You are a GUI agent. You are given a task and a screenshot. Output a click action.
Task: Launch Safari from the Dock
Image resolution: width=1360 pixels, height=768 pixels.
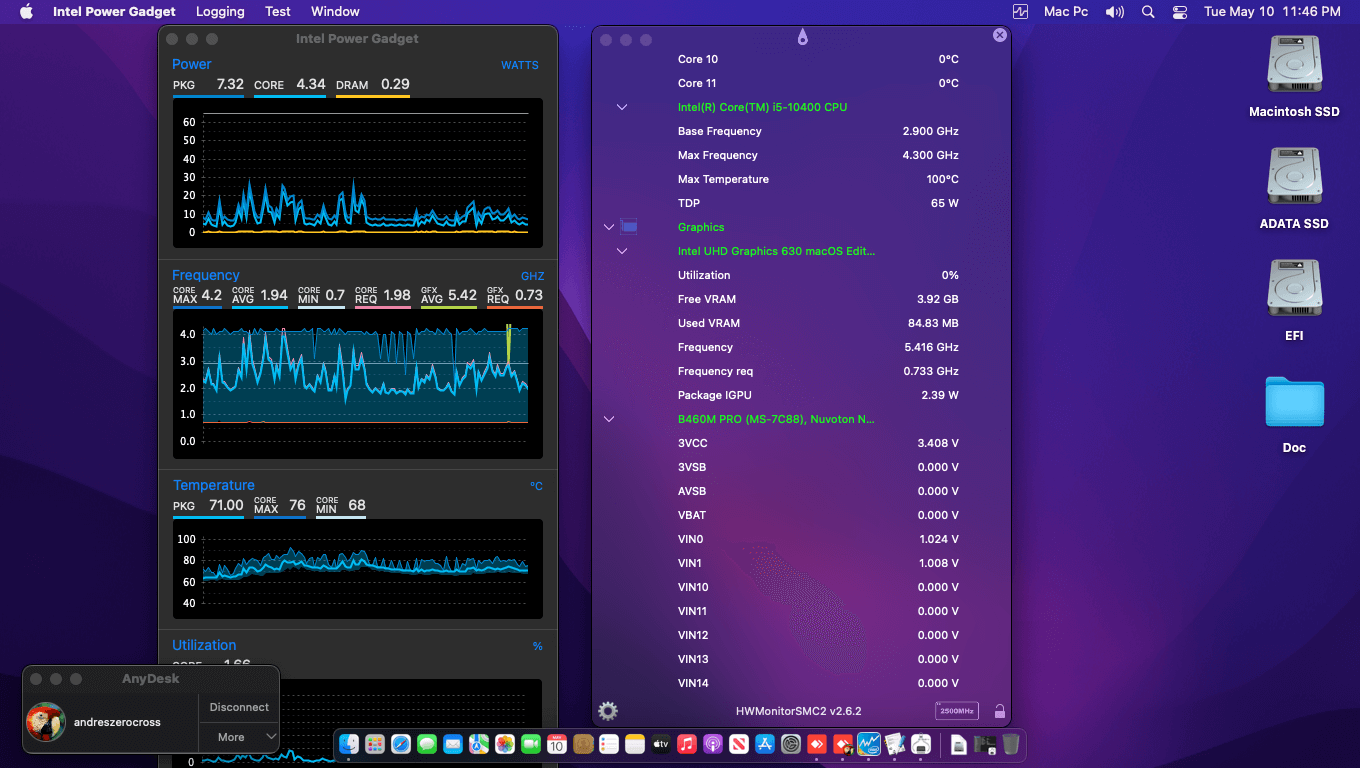click(x=401, y=744)
